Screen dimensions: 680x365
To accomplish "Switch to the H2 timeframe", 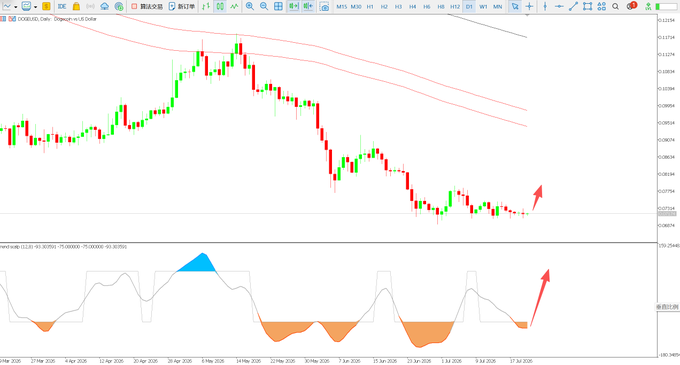I will click(x=384, y=7).
